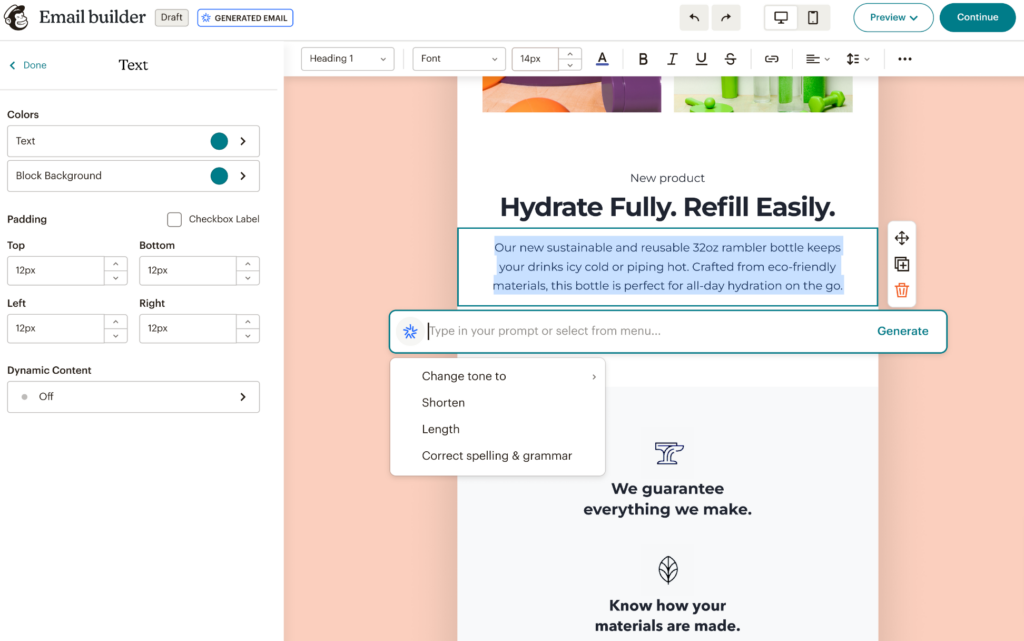Expand Dynamic Content Off setting
Screen dimensions: 1024x641
(133, 397)
